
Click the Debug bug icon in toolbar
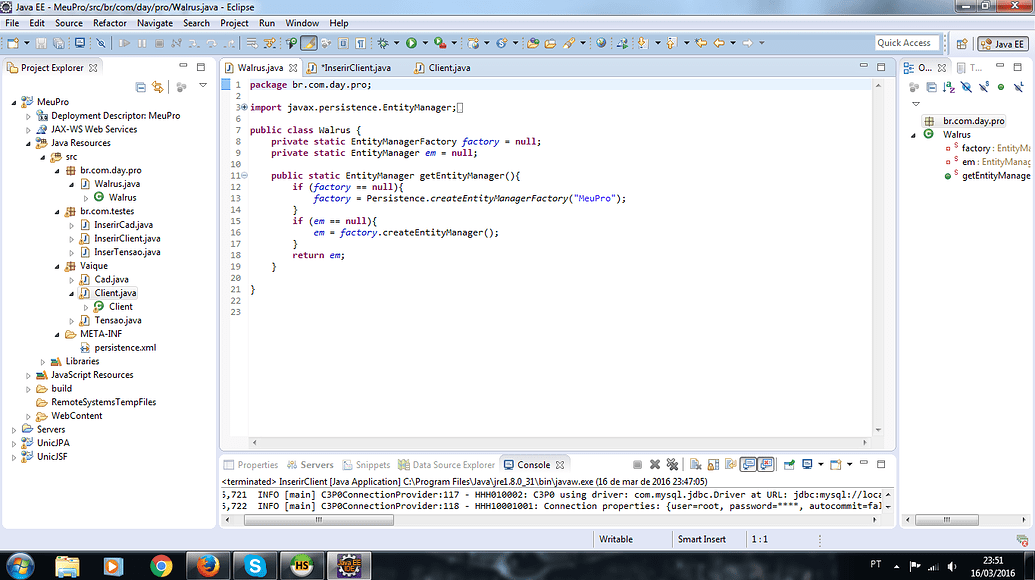[x=382, y=43]
